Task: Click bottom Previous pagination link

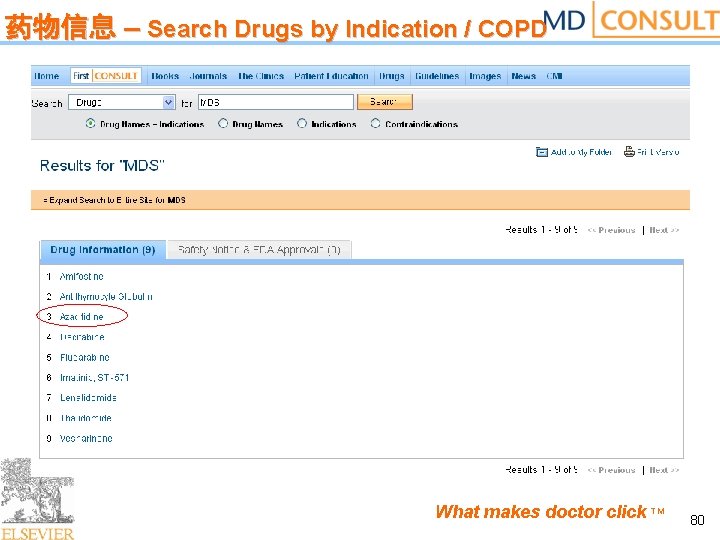Action: (611, 470)
